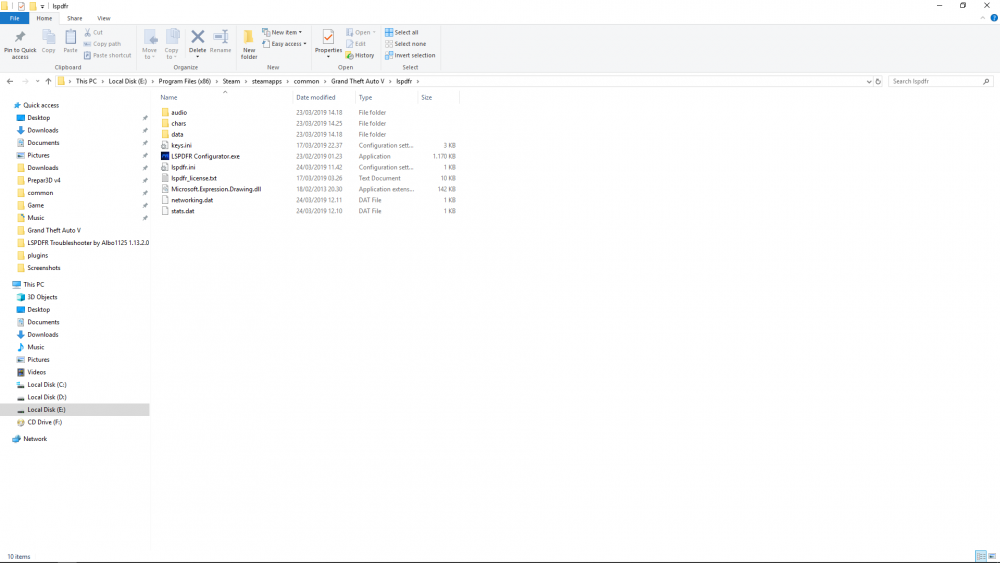Click the Forward navigation arrow
Screen dimensions: 1000x563
click(x=25, y=81)
